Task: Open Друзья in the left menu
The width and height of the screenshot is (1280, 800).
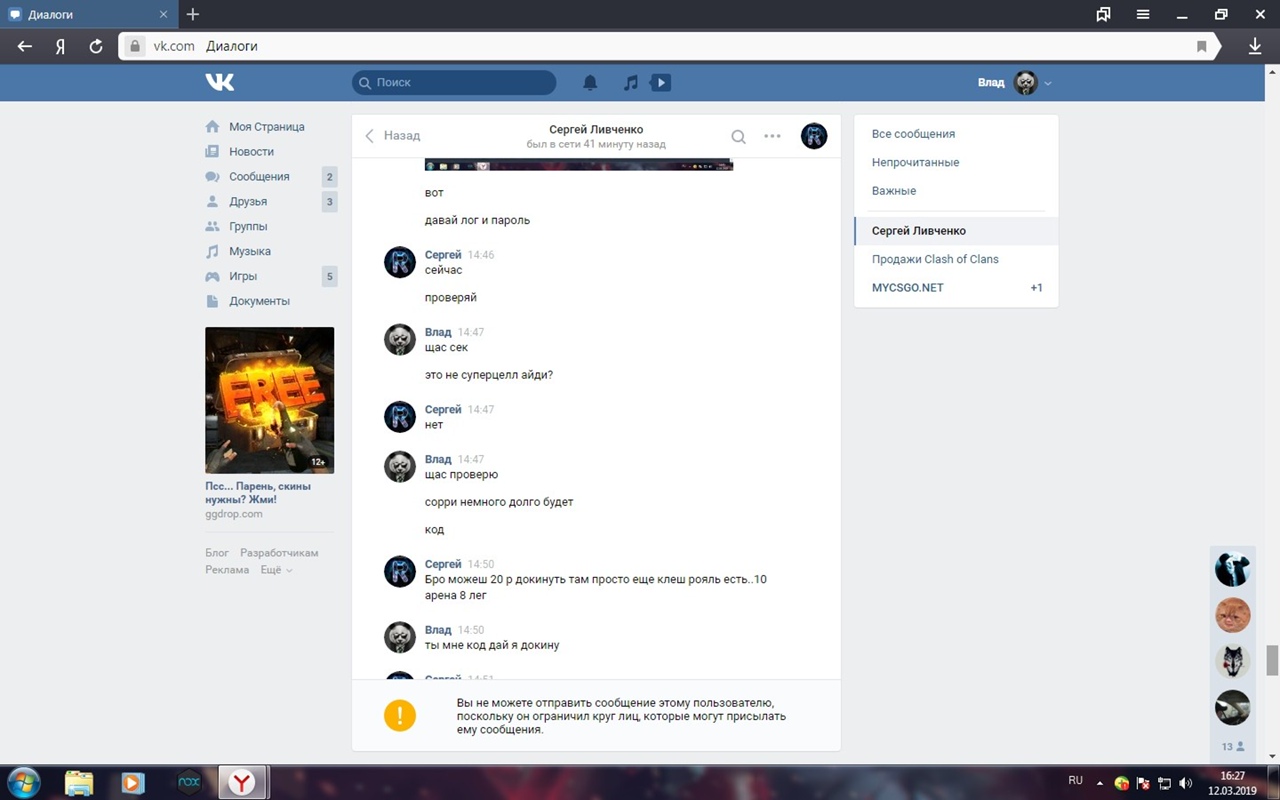Action: [x=248, y=202]
